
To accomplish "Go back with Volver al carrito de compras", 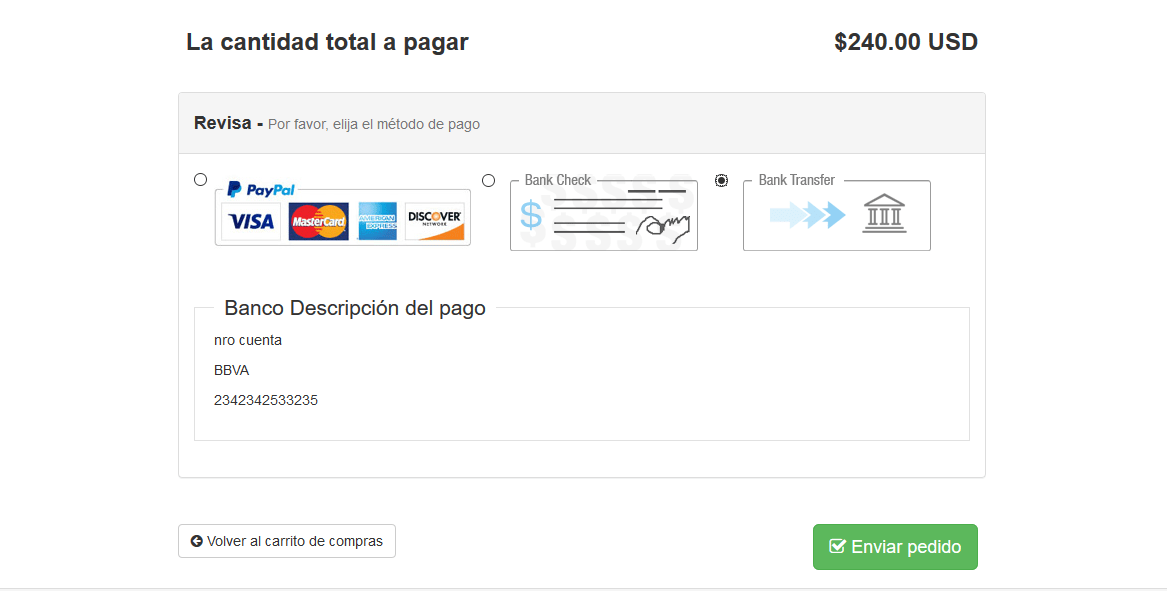I will click(x=287, y=541).
